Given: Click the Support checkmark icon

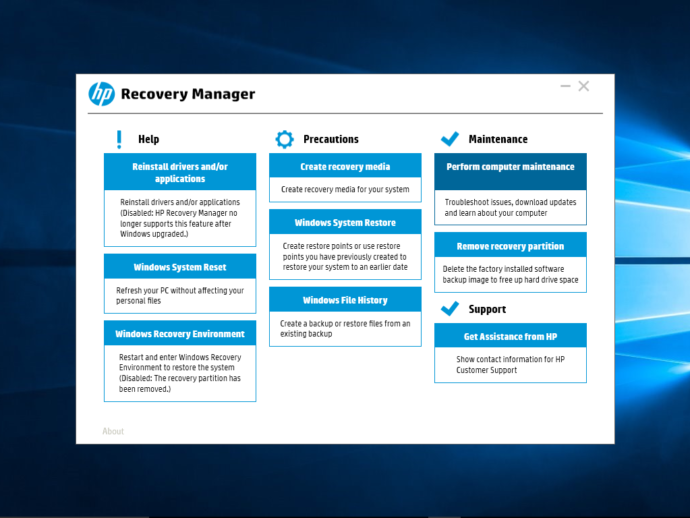Looking at the screenshot, I should [450, 309].
